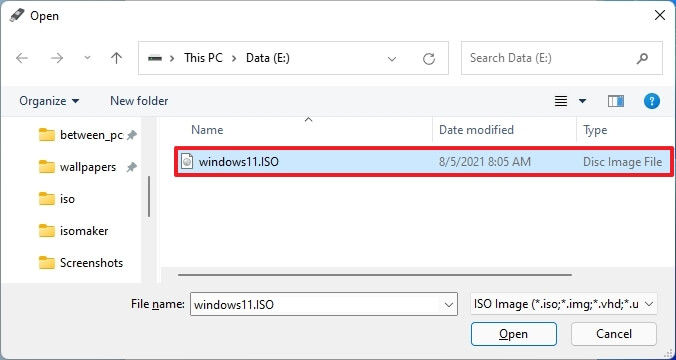Click the Open button
The image size is (676, 360).
[x=513, y=334]
